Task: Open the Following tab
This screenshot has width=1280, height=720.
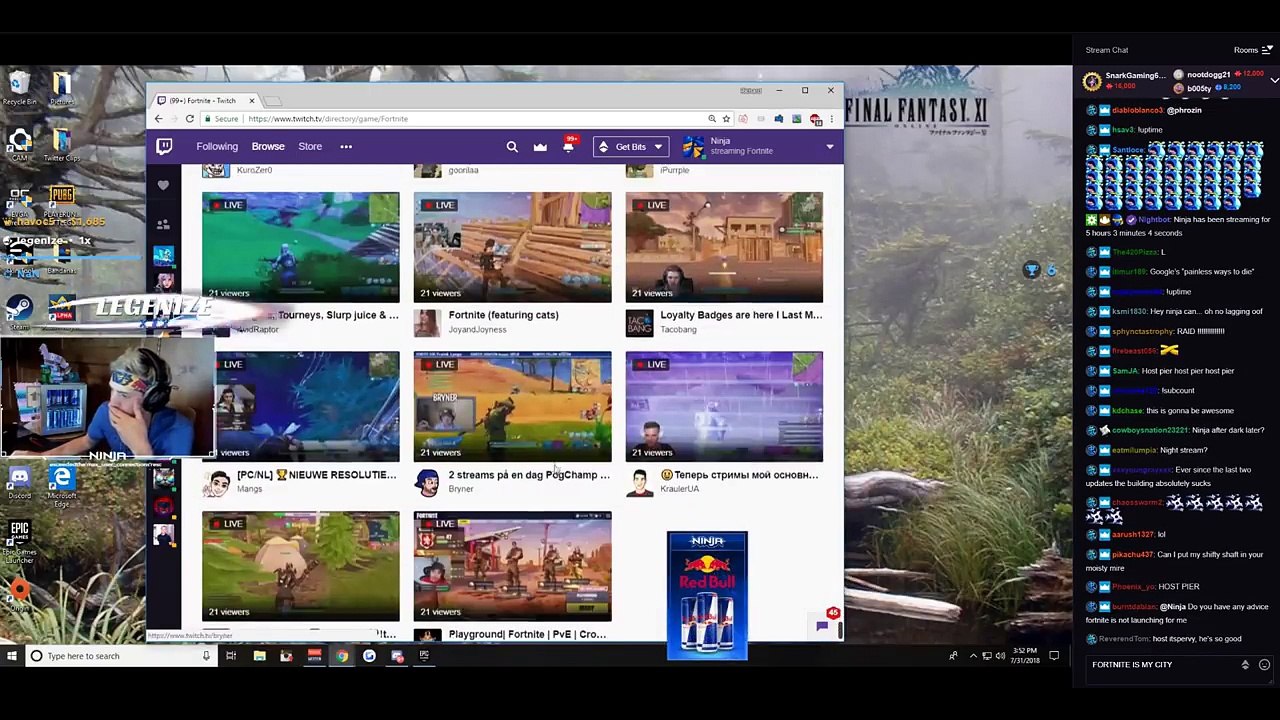Action: tap(217, 147)
